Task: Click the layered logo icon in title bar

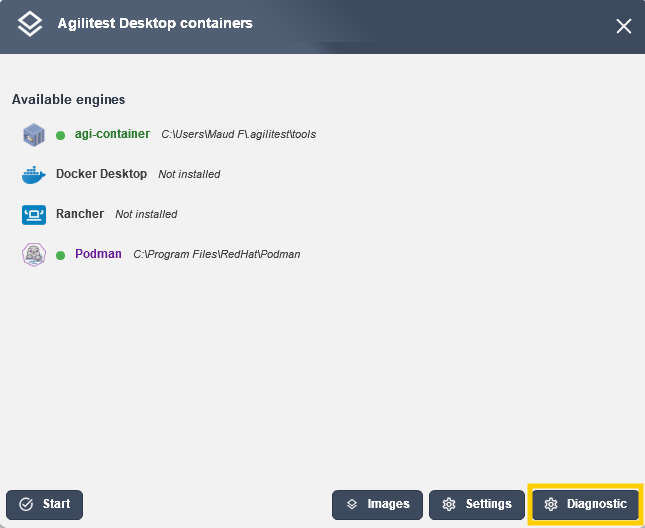Action: (30, 23)
